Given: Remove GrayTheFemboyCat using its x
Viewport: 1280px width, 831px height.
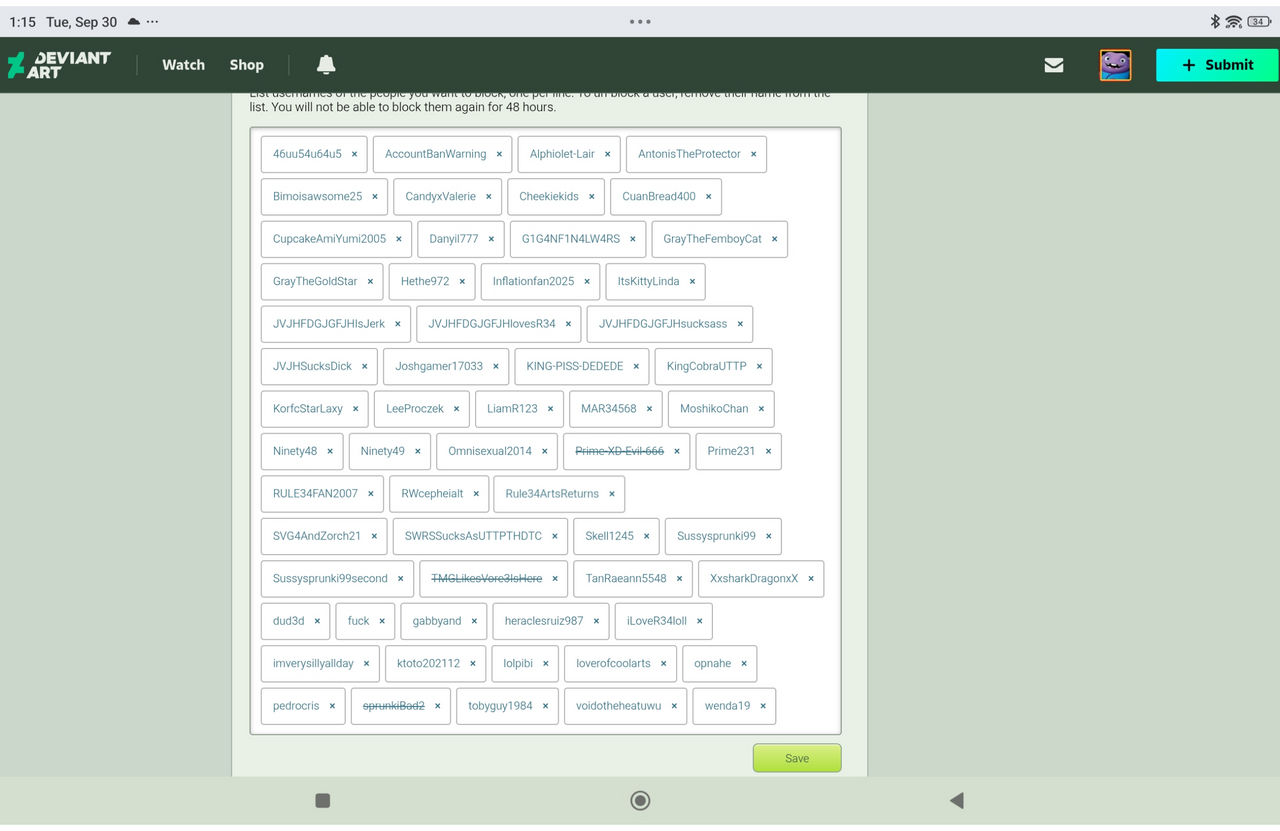Looking at the screenshot, I should (x=774, y=239).
